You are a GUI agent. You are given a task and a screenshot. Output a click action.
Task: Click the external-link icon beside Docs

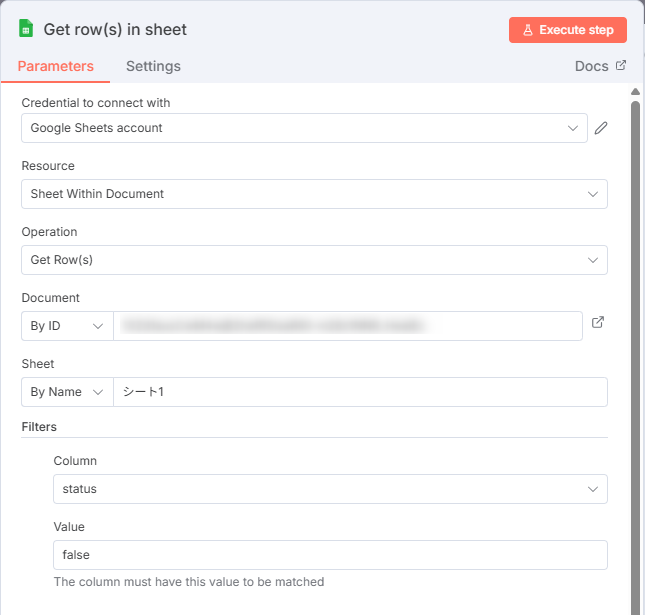pyautogui.click(x=621, y=66)
